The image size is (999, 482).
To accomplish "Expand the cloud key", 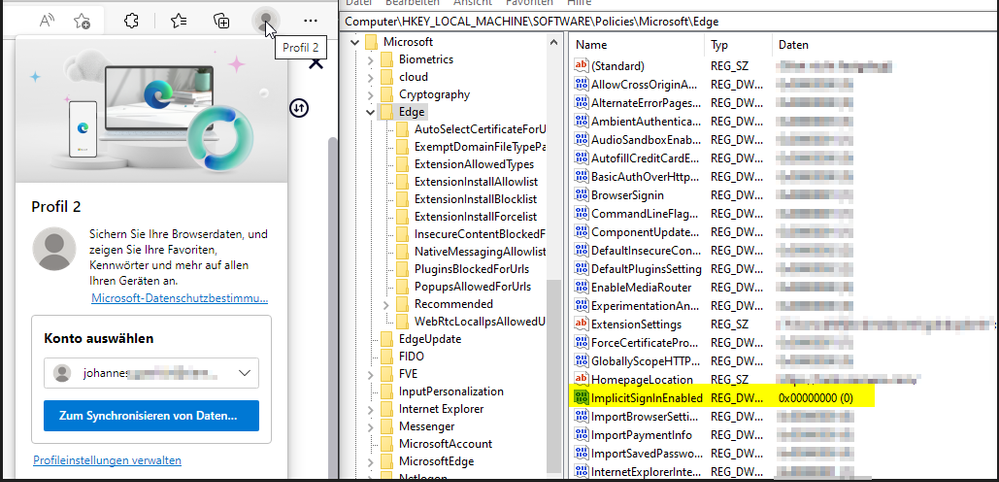I will tap(371, 77).
